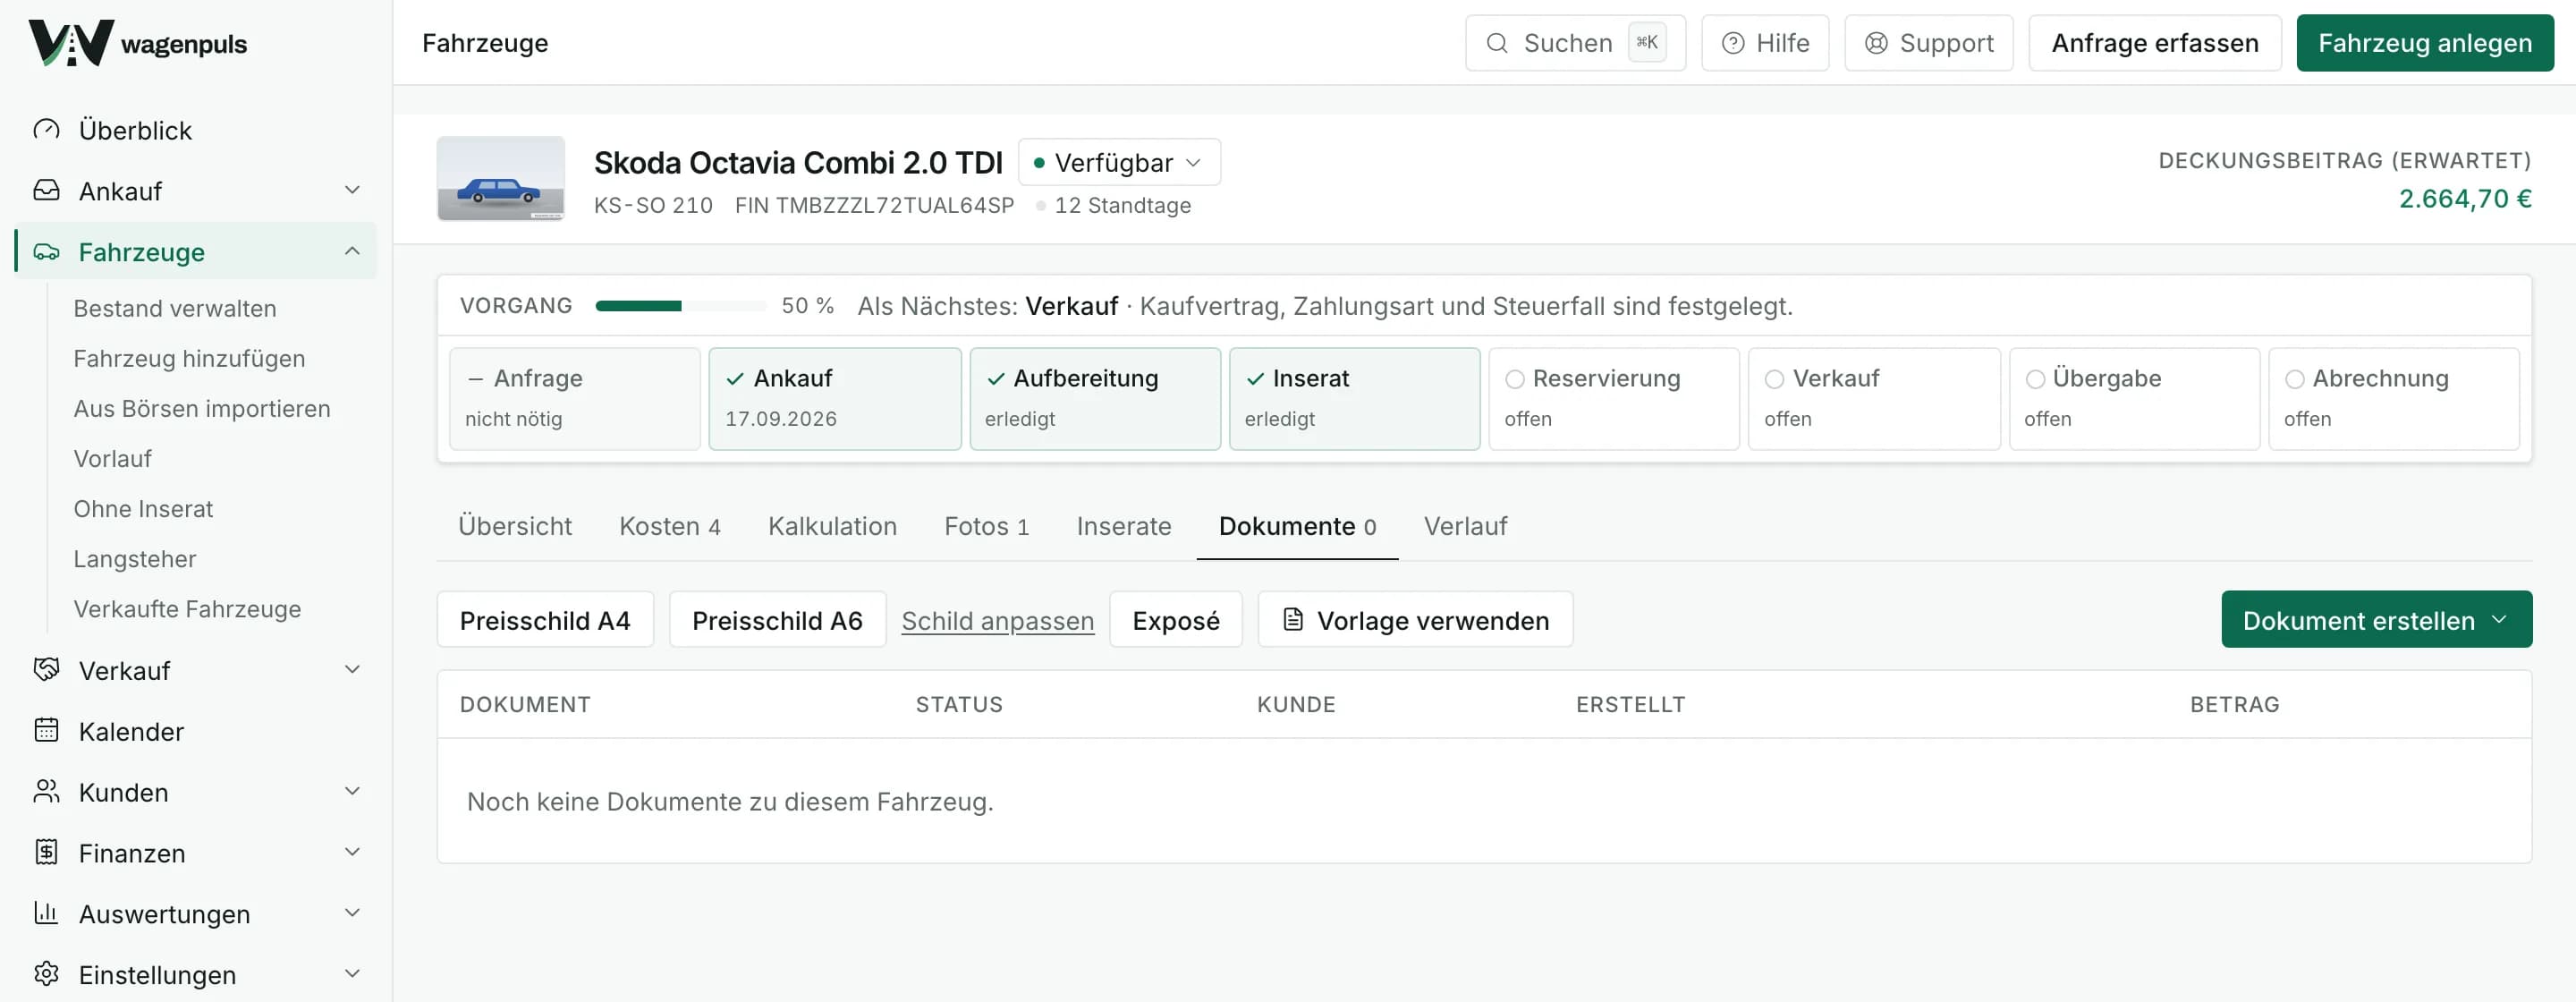Click Fahrzeug anlegen button
The height and width of the screenshot is (1002, 2576).
tap(2424, 43)
